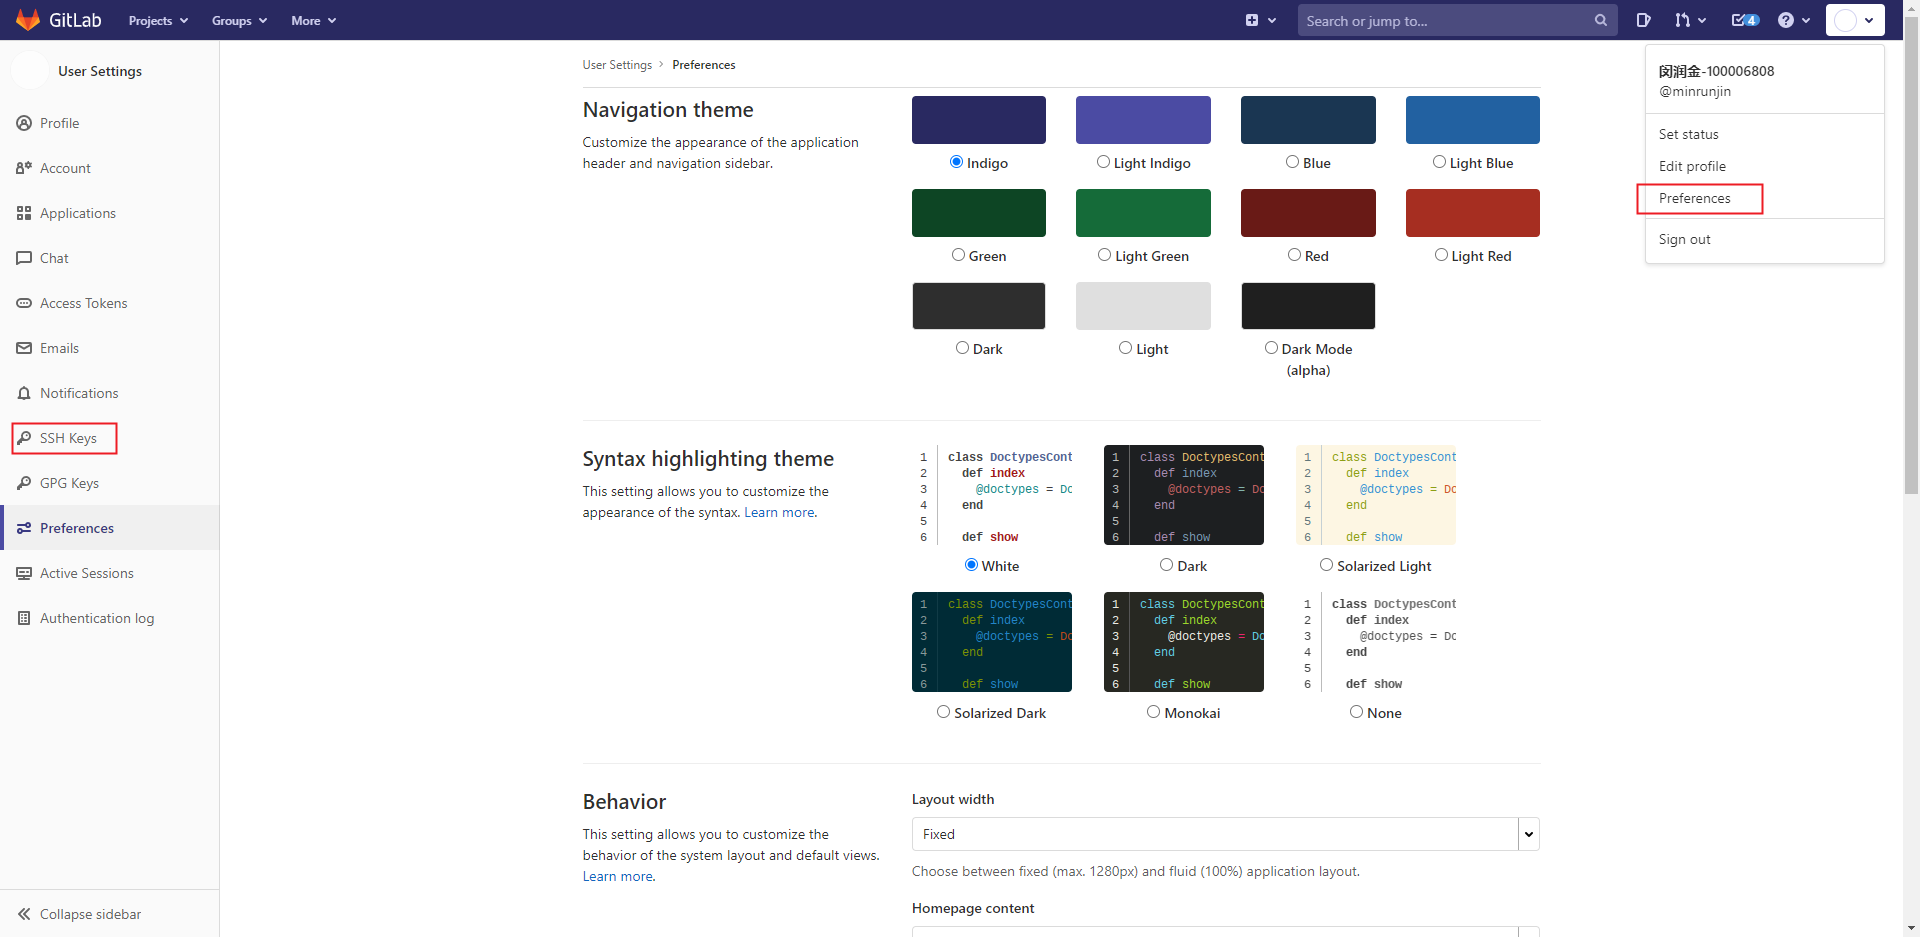Open the Help question mark dropdown

click(1794, 20)
